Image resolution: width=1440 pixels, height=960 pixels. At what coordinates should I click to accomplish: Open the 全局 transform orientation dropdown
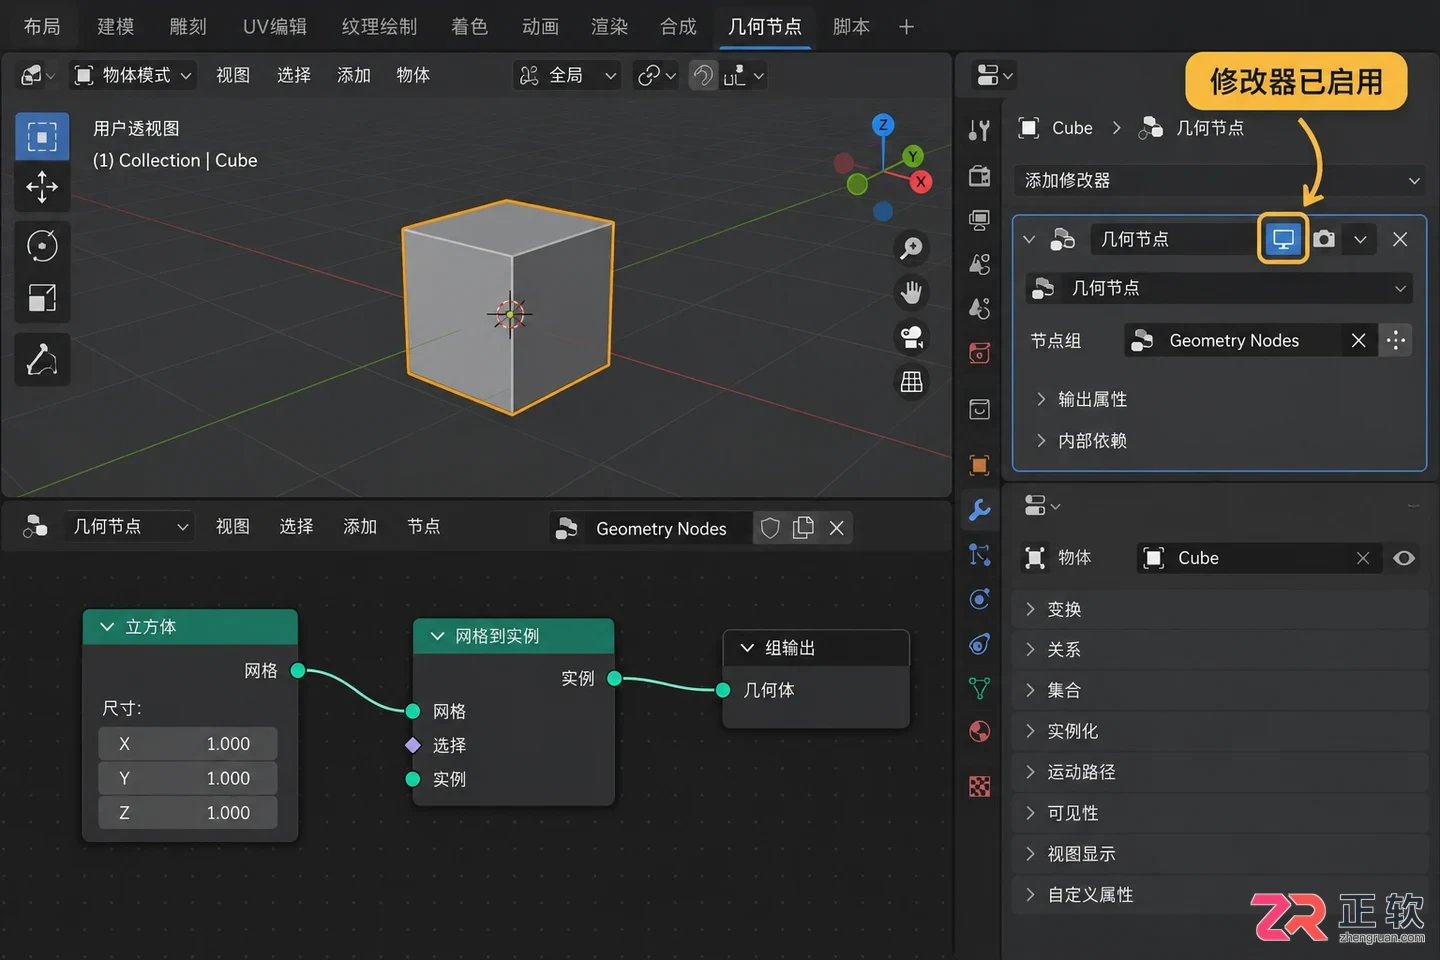568,75
